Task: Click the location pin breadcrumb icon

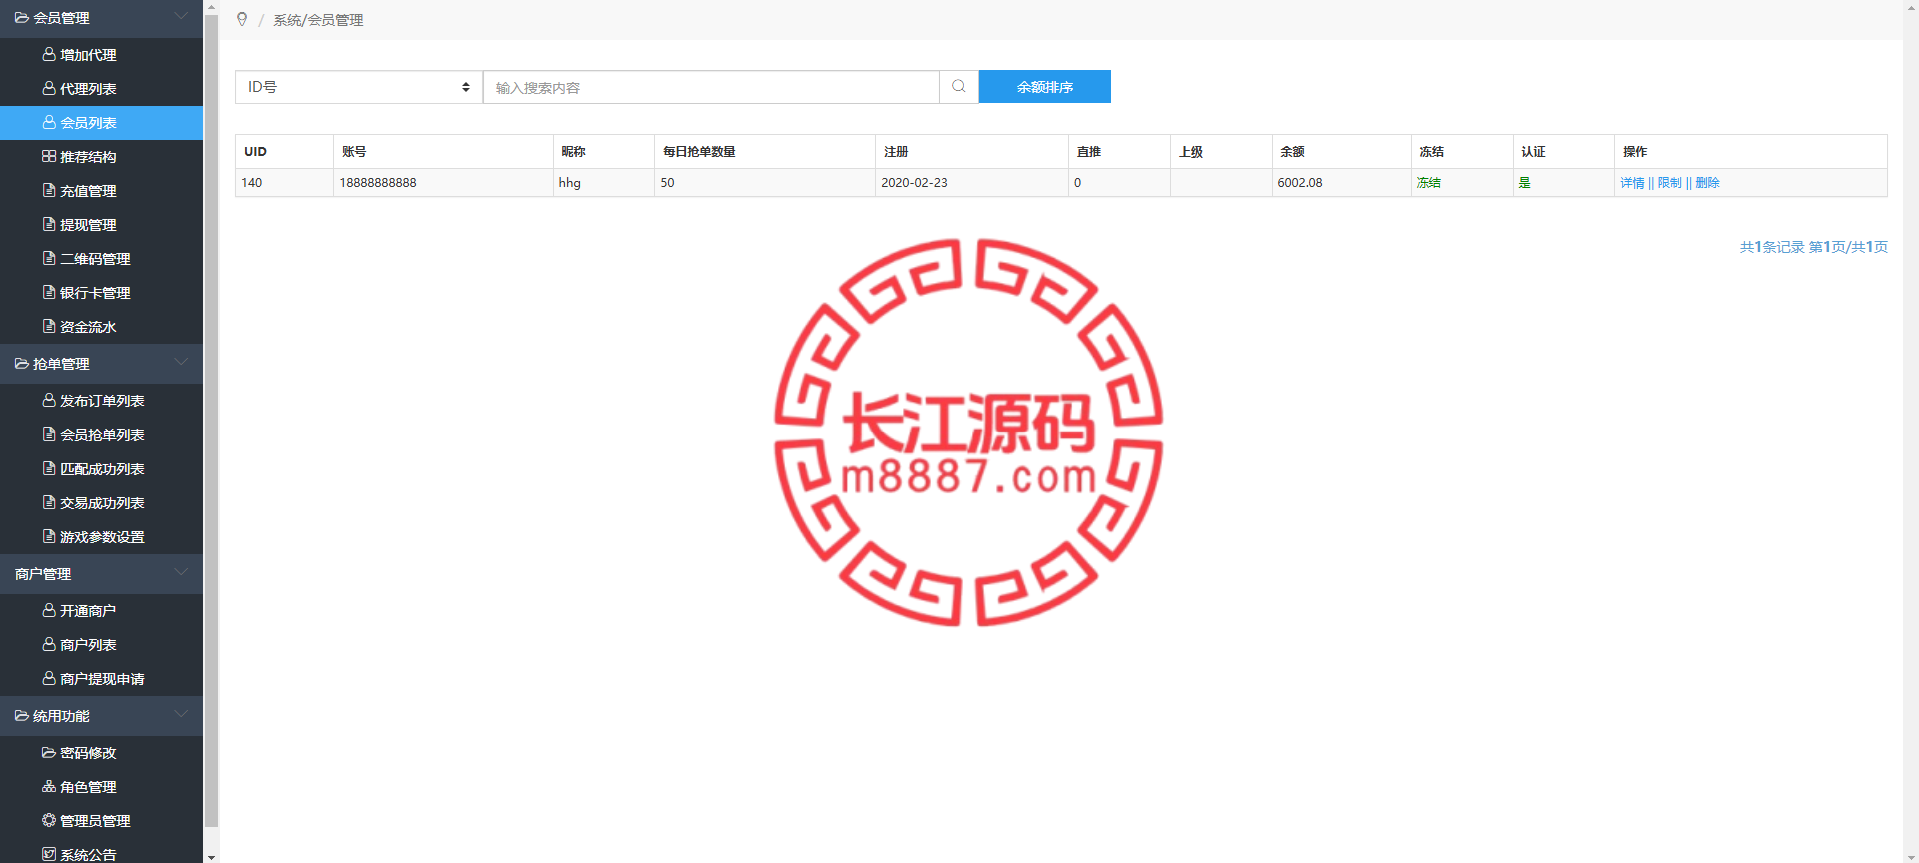Action: click(242, 19)
